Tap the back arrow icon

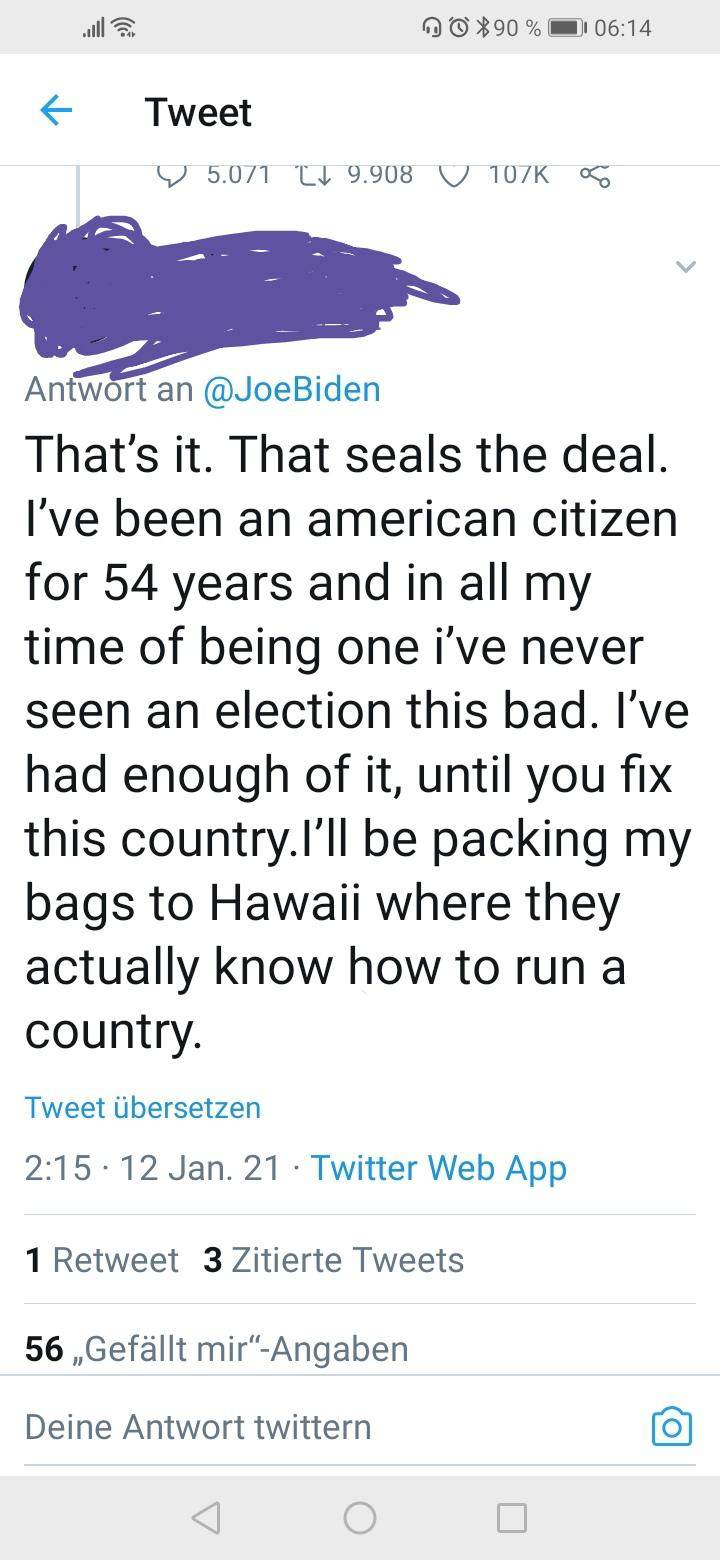56,112
